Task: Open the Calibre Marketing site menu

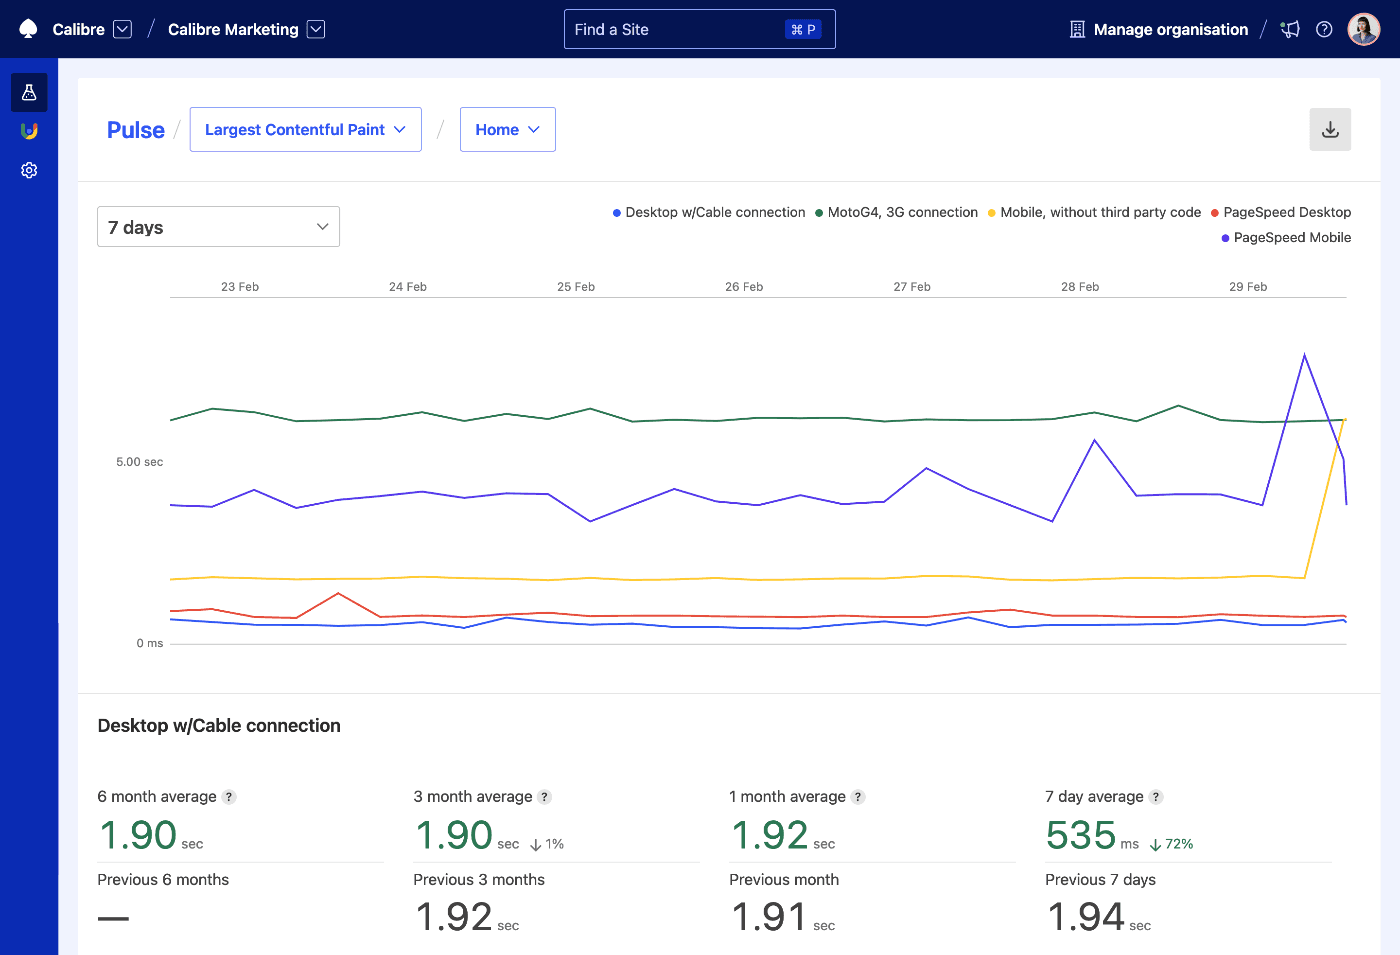Action: [x=315, y=29]
